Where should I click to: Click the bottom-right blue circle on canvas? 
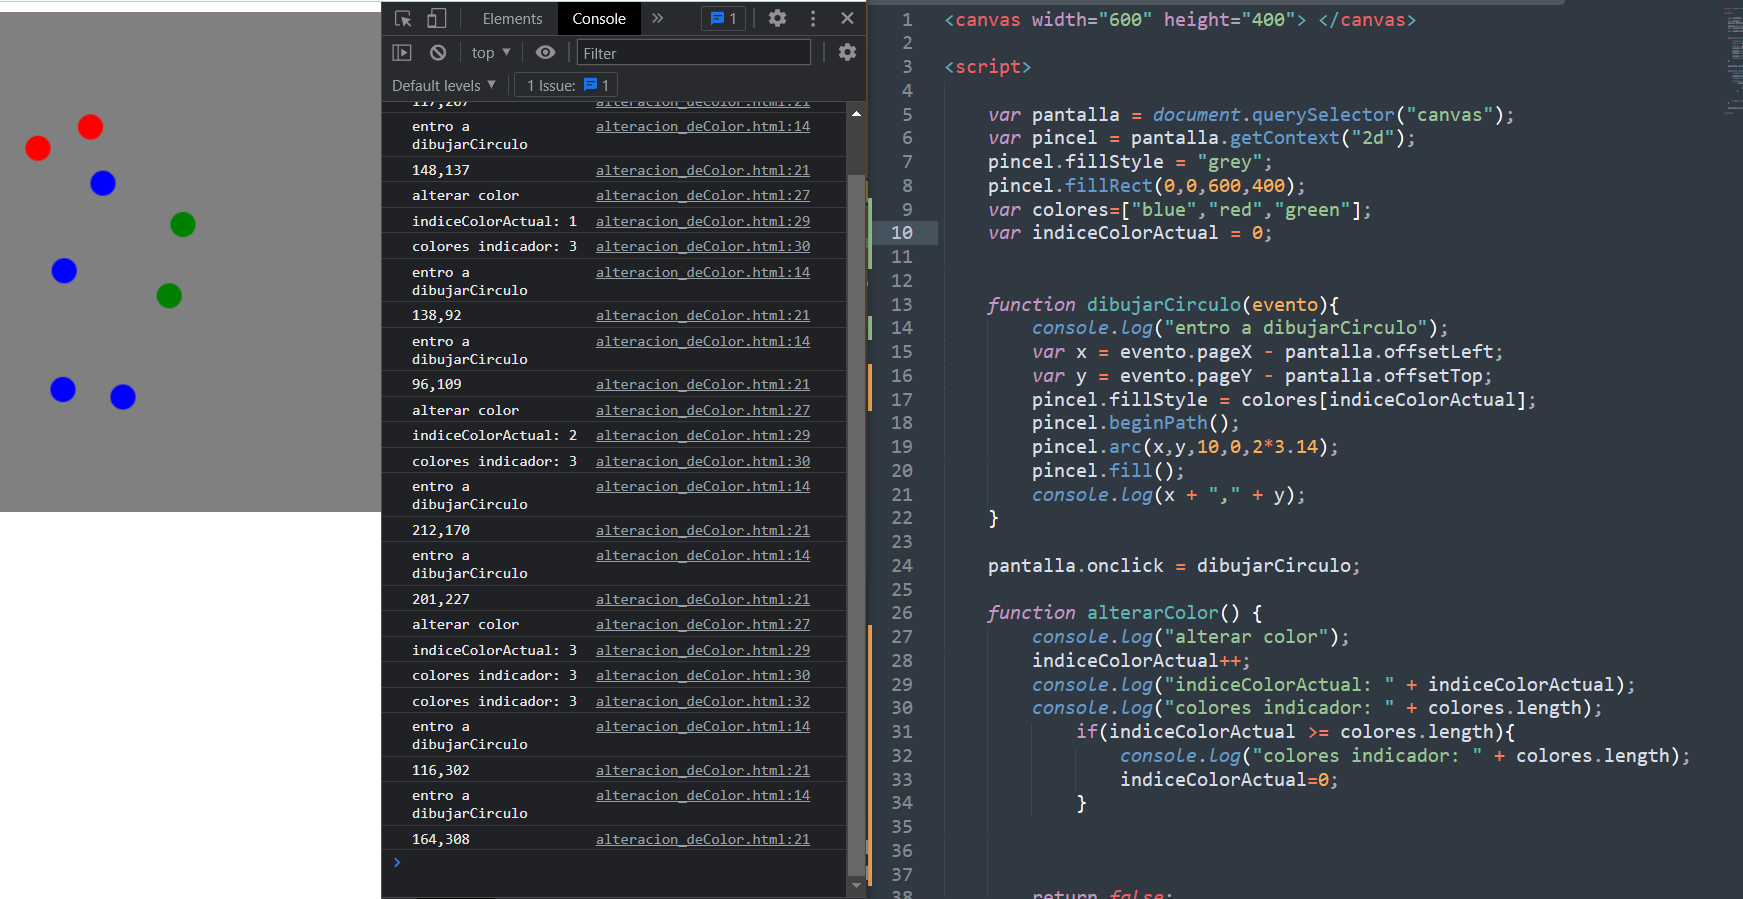coord(123,397)
